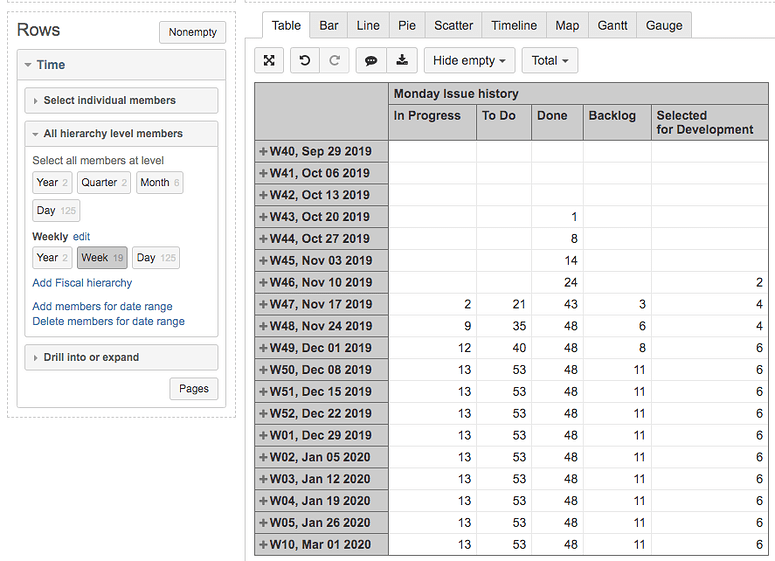Click the redo arrow icon
Viewport: 775px width, 561px height.
click(x=335, y=61)
